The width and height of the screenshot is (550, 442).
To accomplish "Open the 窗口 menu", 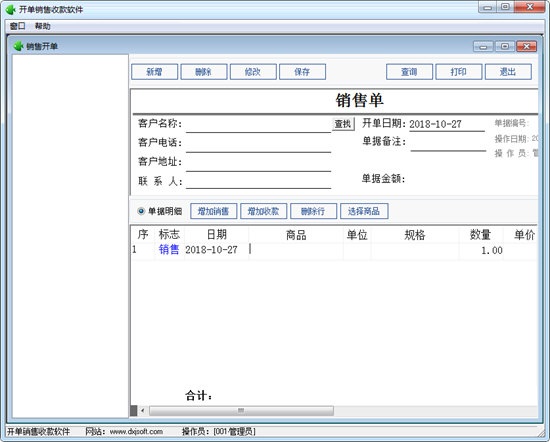I will [x=18, y=26].
